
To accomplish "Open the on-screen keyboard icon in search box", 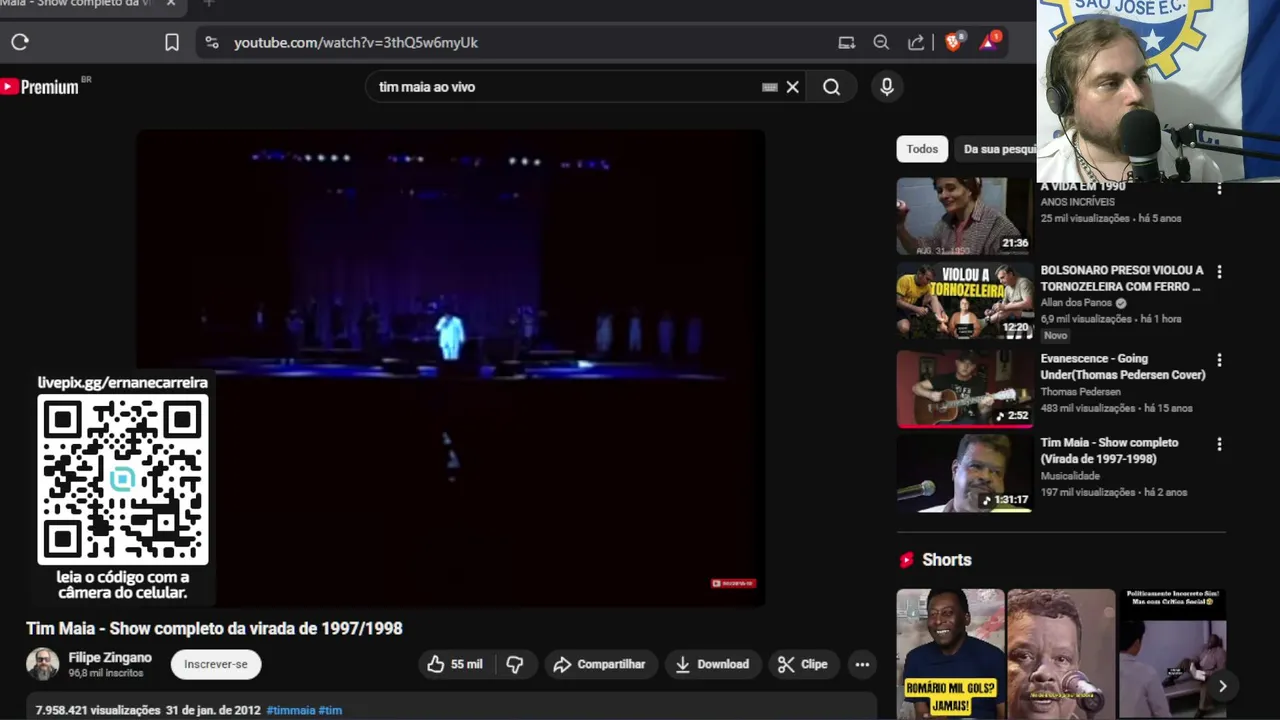I will (770, 87).
